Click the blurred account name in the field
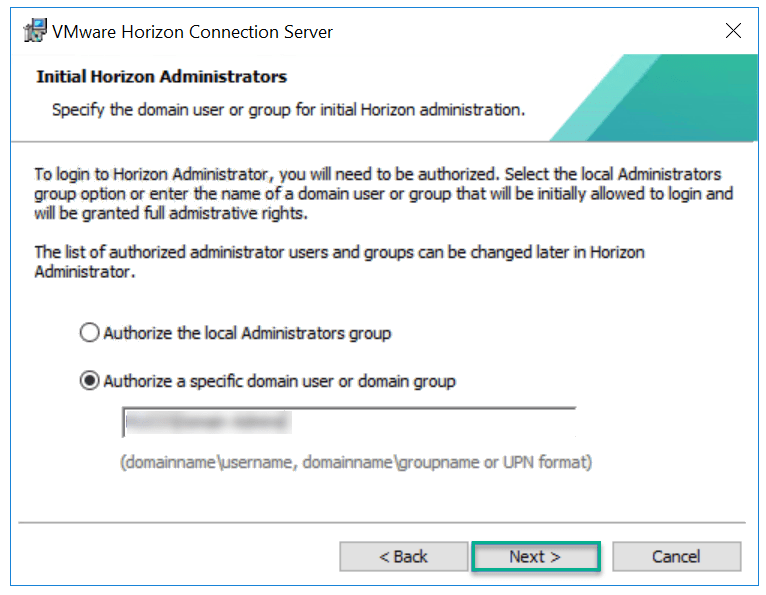Screen dimensions: 766x595 [x=205, y=424]
